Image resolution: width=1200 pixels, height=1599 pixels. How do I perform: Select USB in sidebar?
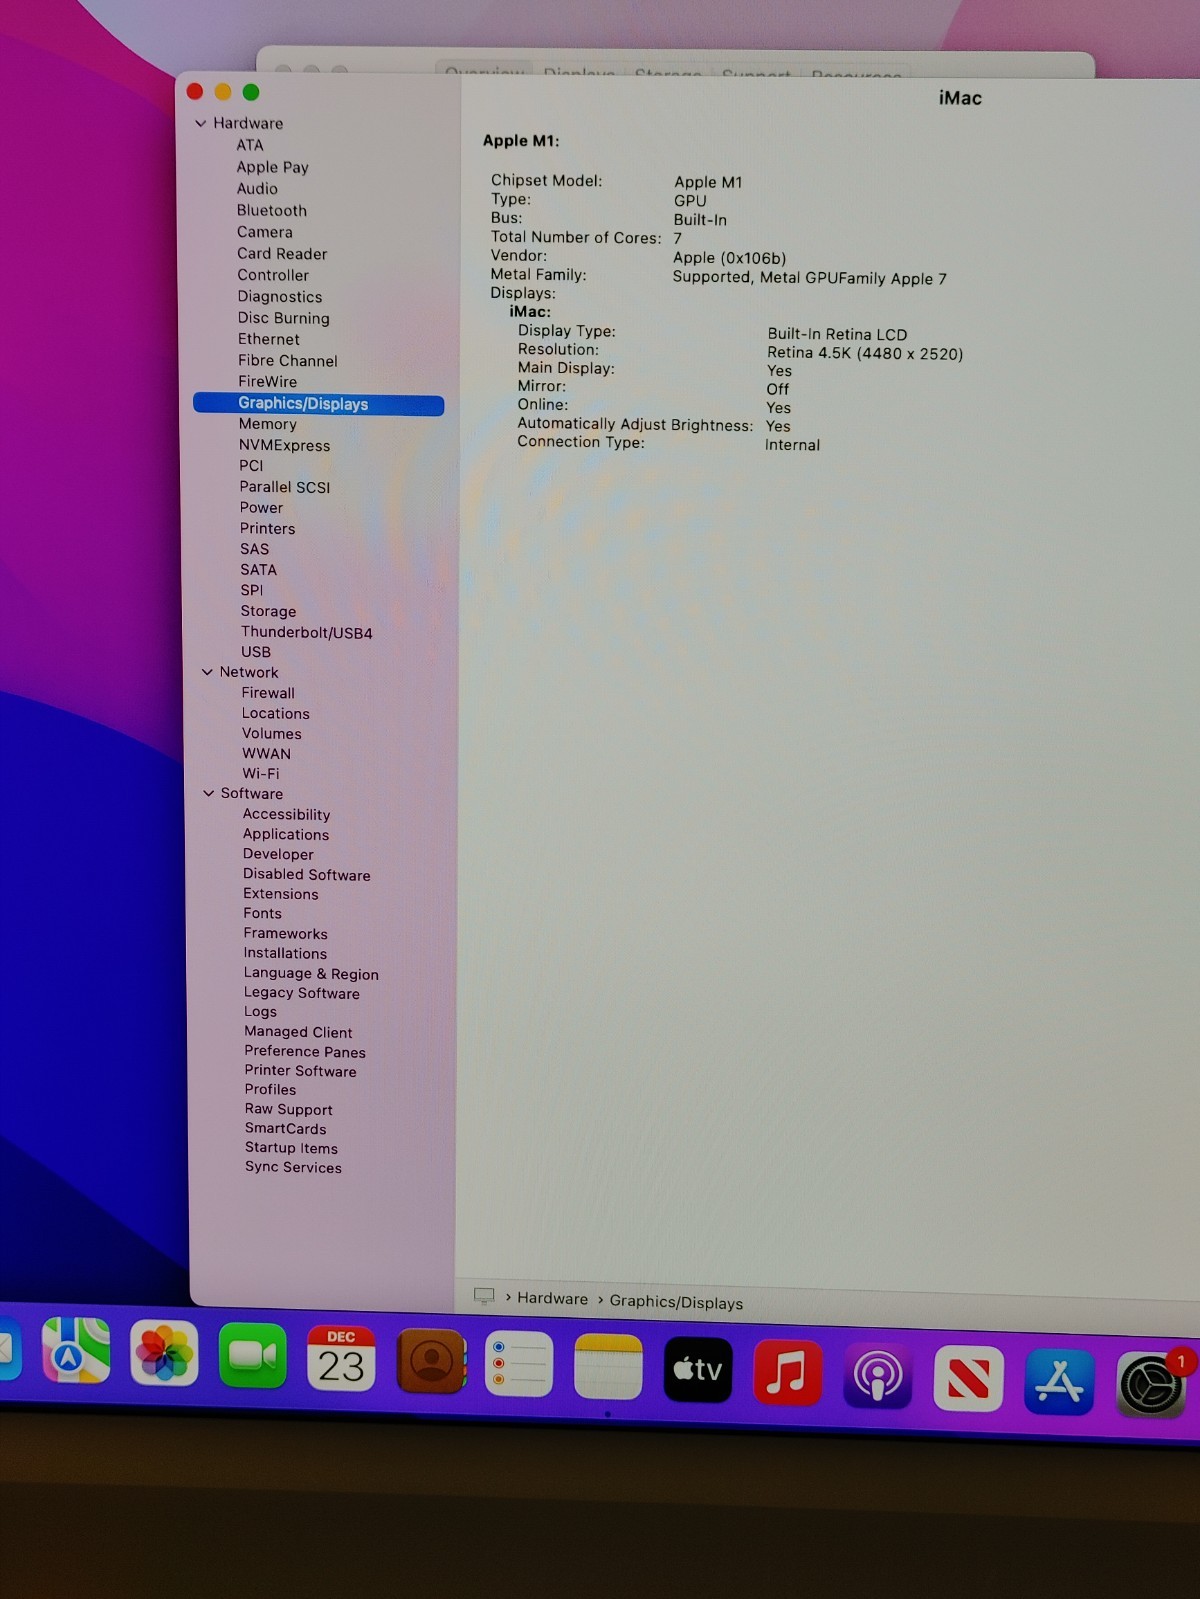point(256,652)
